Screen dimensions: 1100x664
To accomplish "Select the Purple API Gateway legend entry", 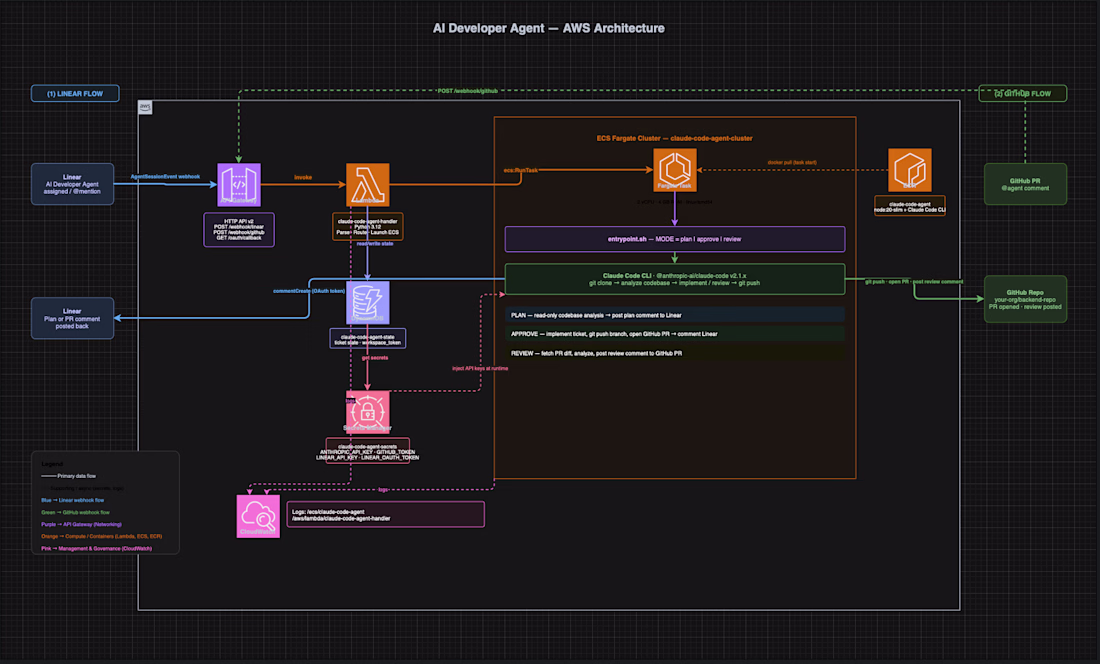I will [81, 524].
